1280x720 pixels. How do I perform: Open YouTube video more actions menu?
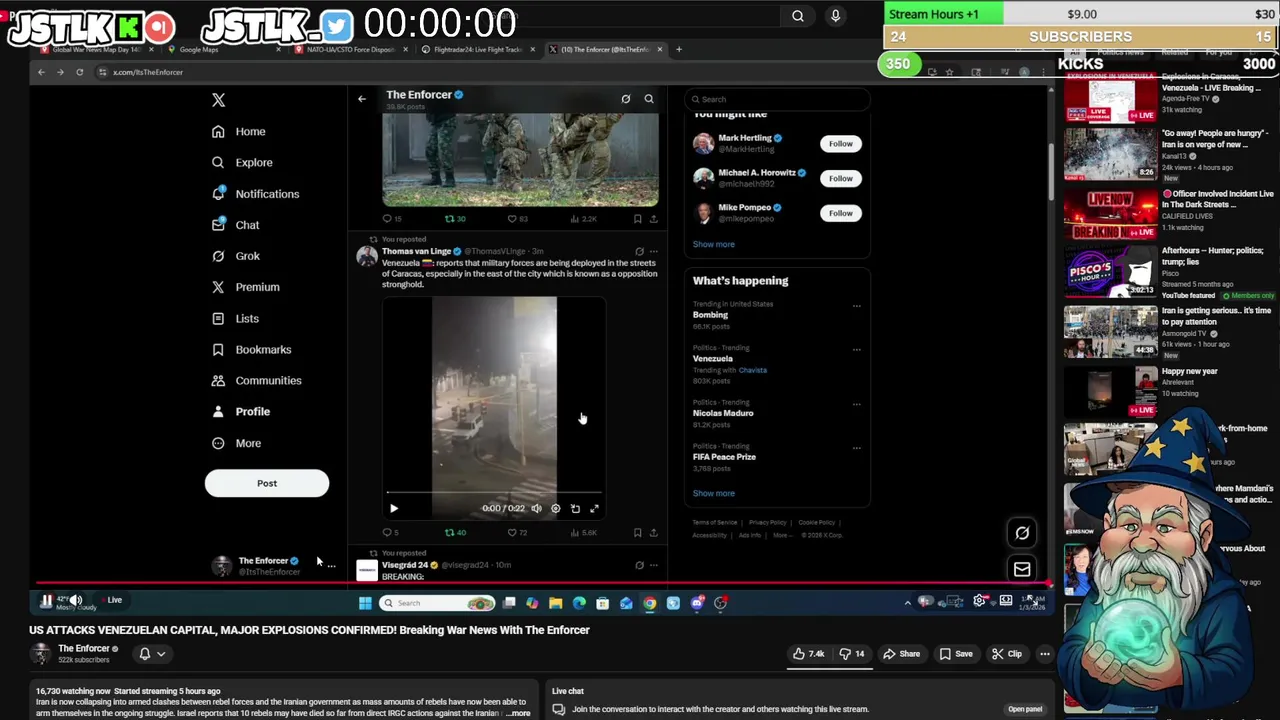tap(1044, 654)
